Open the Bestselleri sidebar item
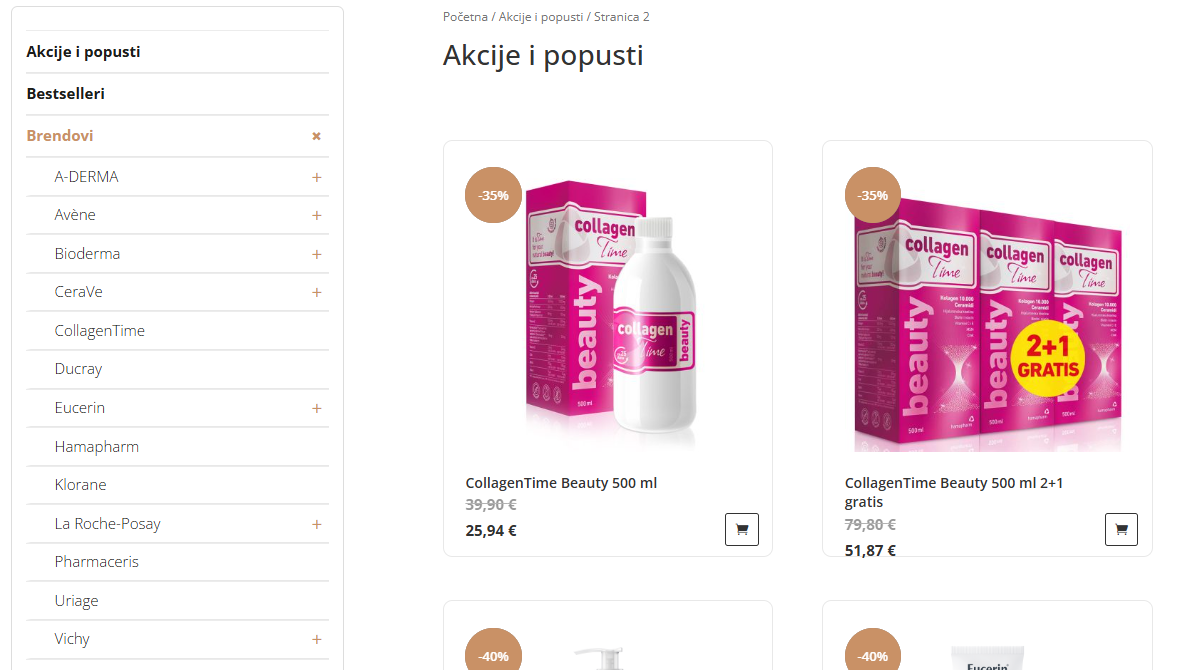This screenshot has height=670, width=1194. (x=65, y=94)
